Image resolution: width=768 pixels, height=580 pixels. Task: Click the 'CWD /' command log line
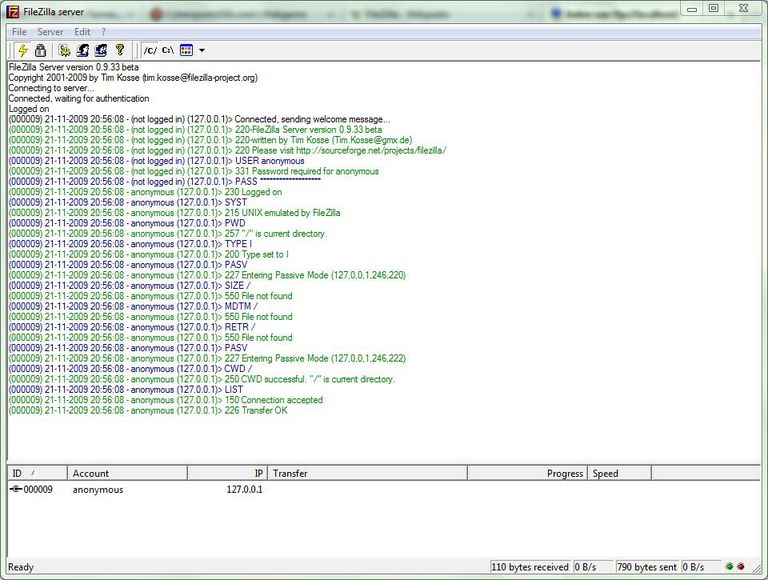pyautogui.click(x=130, y=368)
